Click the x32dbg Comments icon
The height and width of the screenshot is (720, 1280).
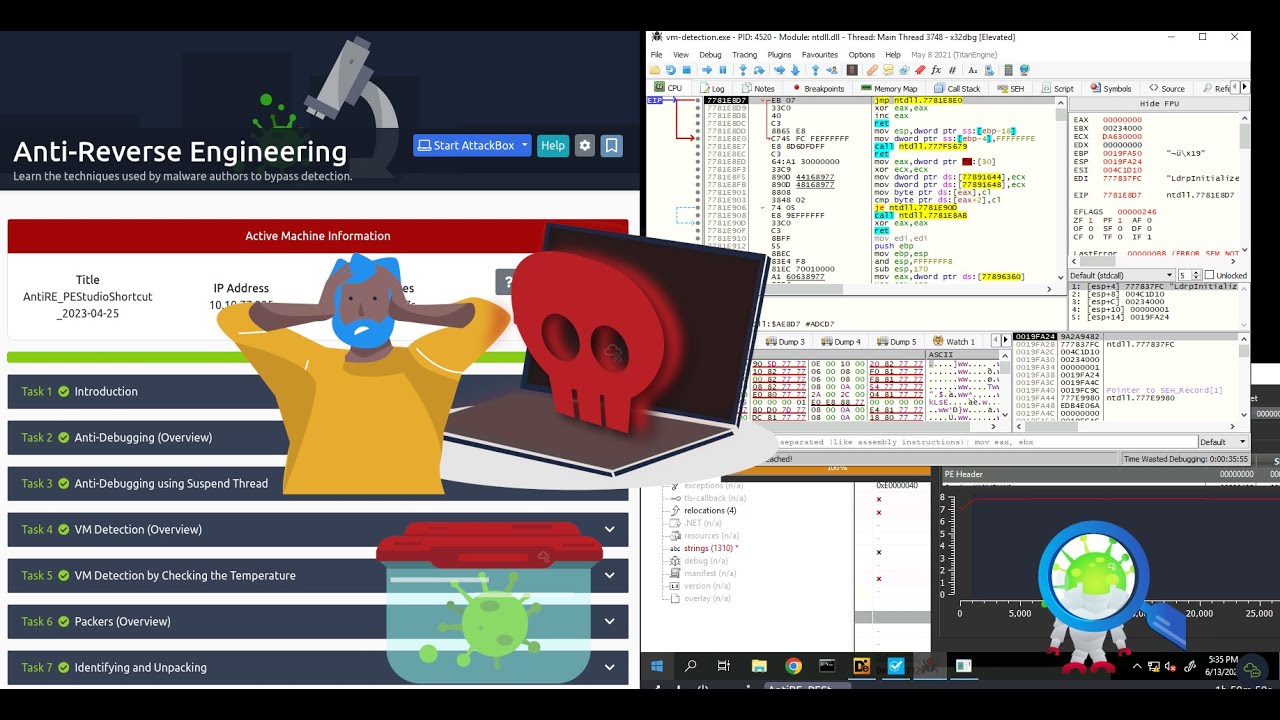click(888, 70)
